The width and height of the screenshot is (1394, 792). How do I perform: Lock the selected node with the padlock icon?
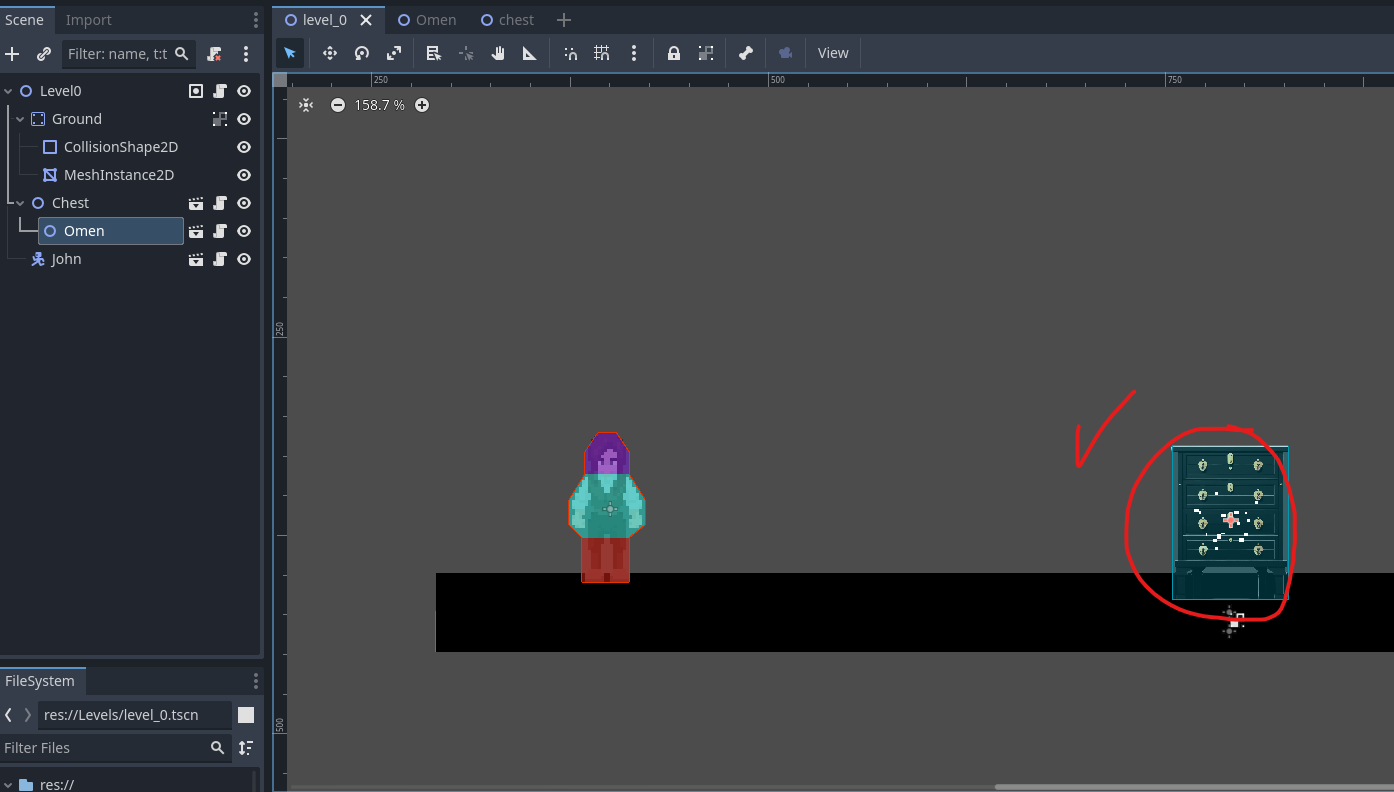tap(673, 52)
